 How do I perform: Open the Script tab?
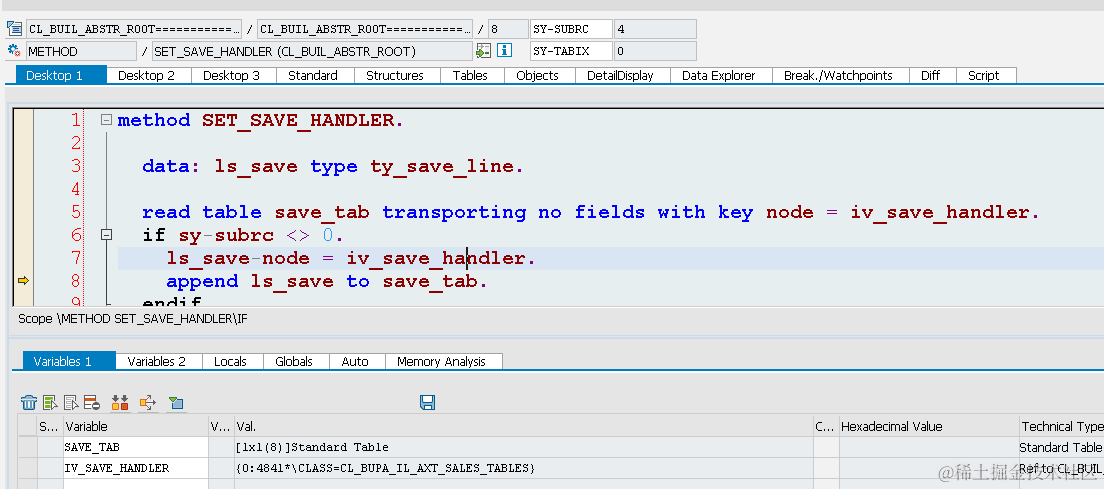[x=984, y=75]
